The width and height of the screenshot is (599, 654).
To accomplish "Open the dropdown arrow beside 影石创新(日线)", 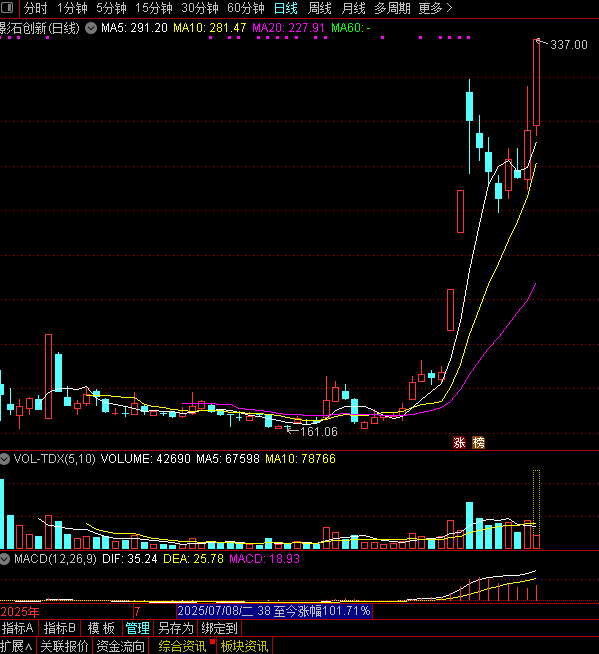I will pos(91,28).
